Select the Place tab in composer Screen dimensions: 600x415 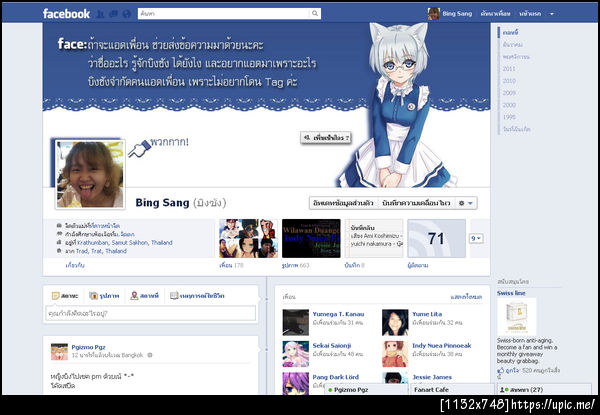point(144,296)
